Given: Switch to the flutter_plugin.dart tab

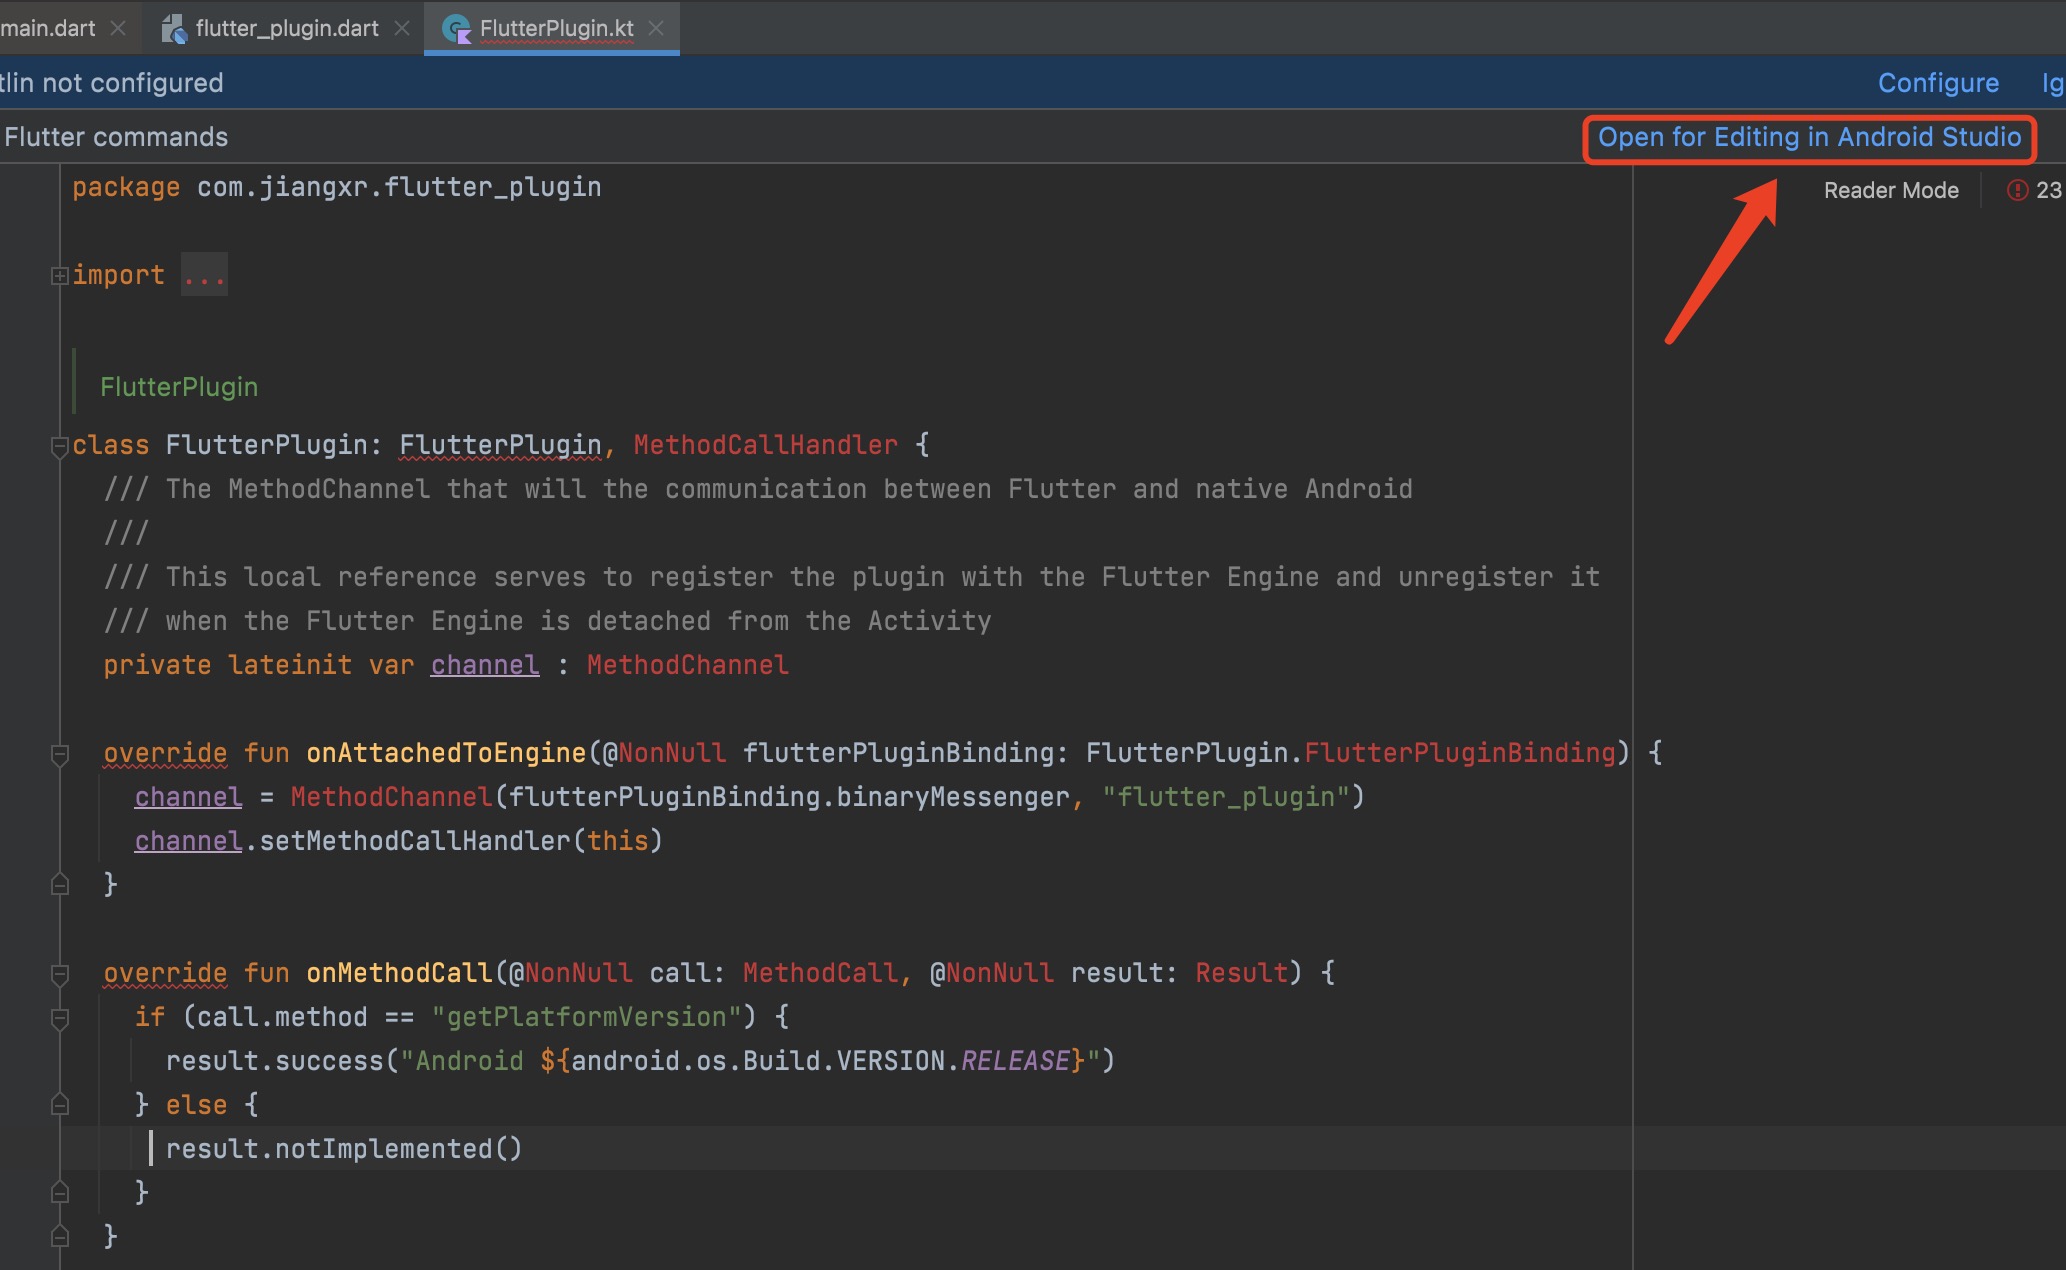Looking at the screenshot, I should pyautogui.click(x=286, y=28).
